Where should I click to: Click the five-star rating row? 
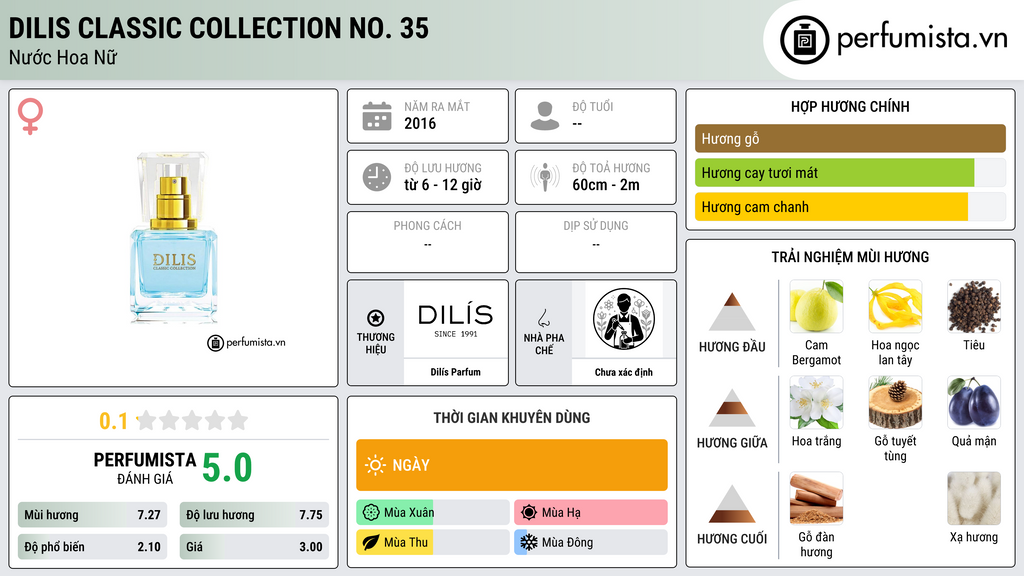point(193,420)
